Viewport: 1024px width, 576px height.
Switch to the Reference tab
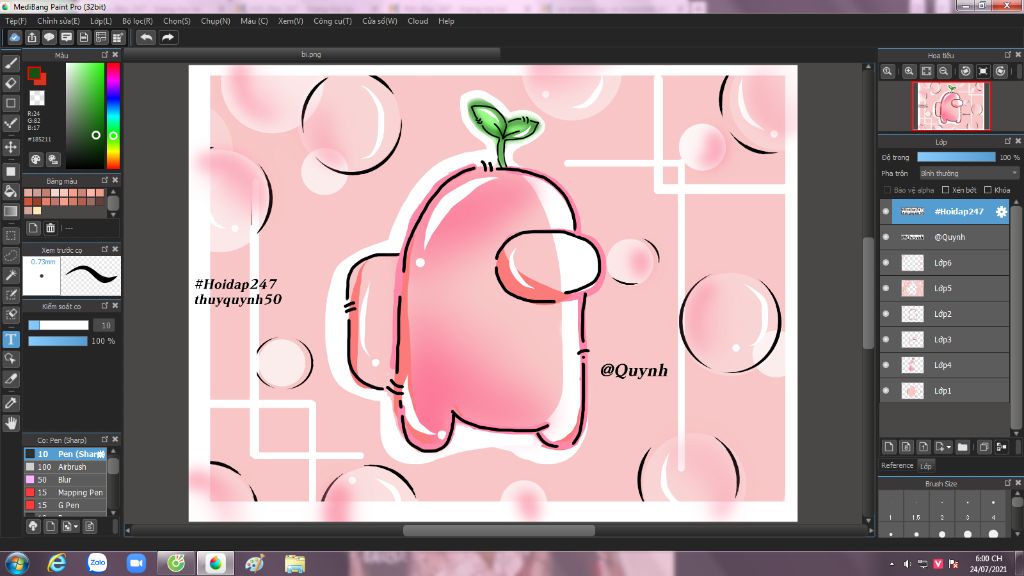pyautogui.click(x=897, y=466)
